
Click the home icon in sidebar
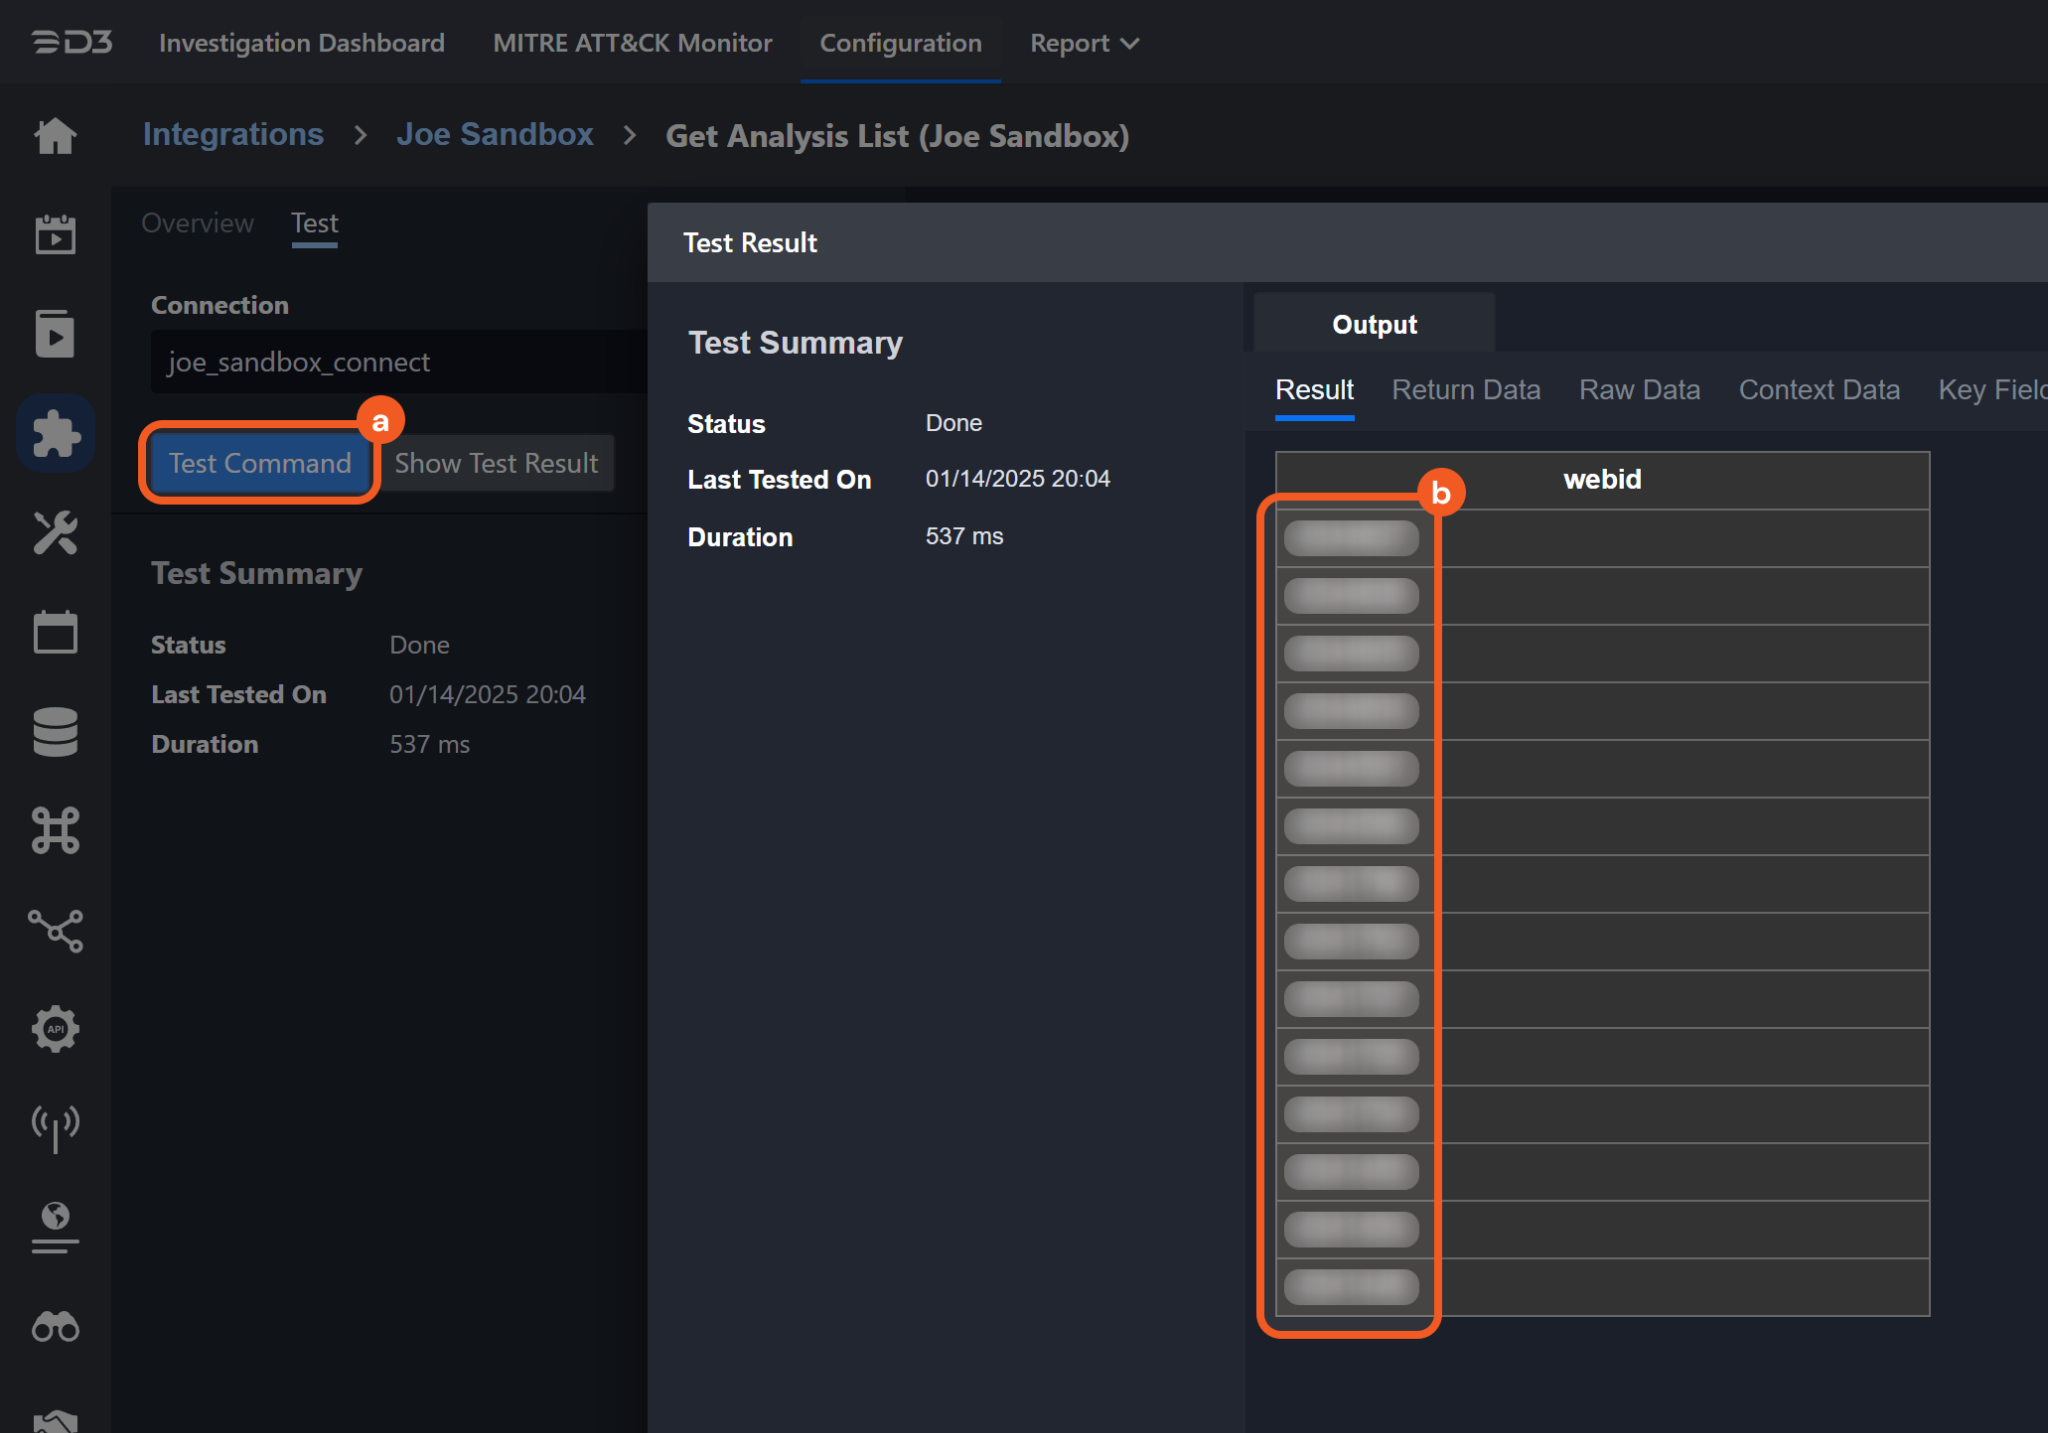tap(55, 136)
